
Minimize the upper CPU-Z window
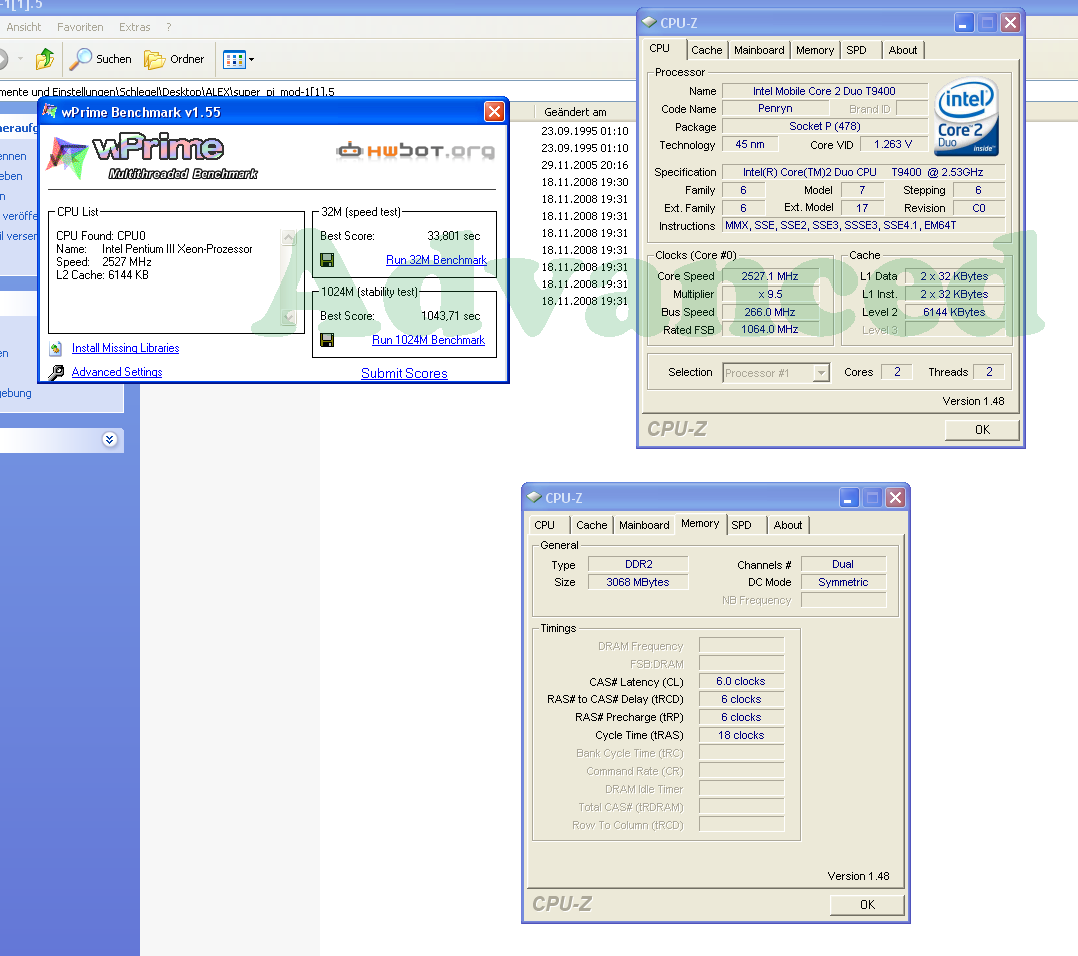[x=963, y=23]
